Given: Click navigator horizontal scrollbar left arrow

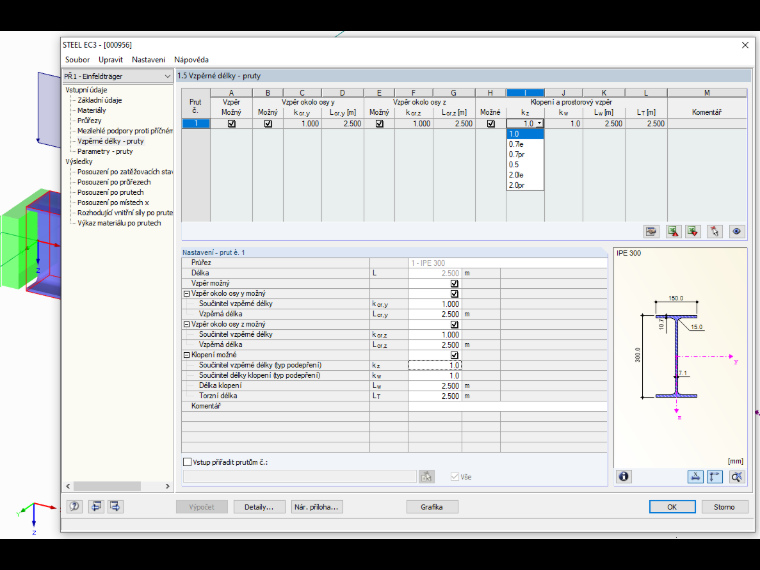Looking at the screenshot, I should (x=68, y=486).
